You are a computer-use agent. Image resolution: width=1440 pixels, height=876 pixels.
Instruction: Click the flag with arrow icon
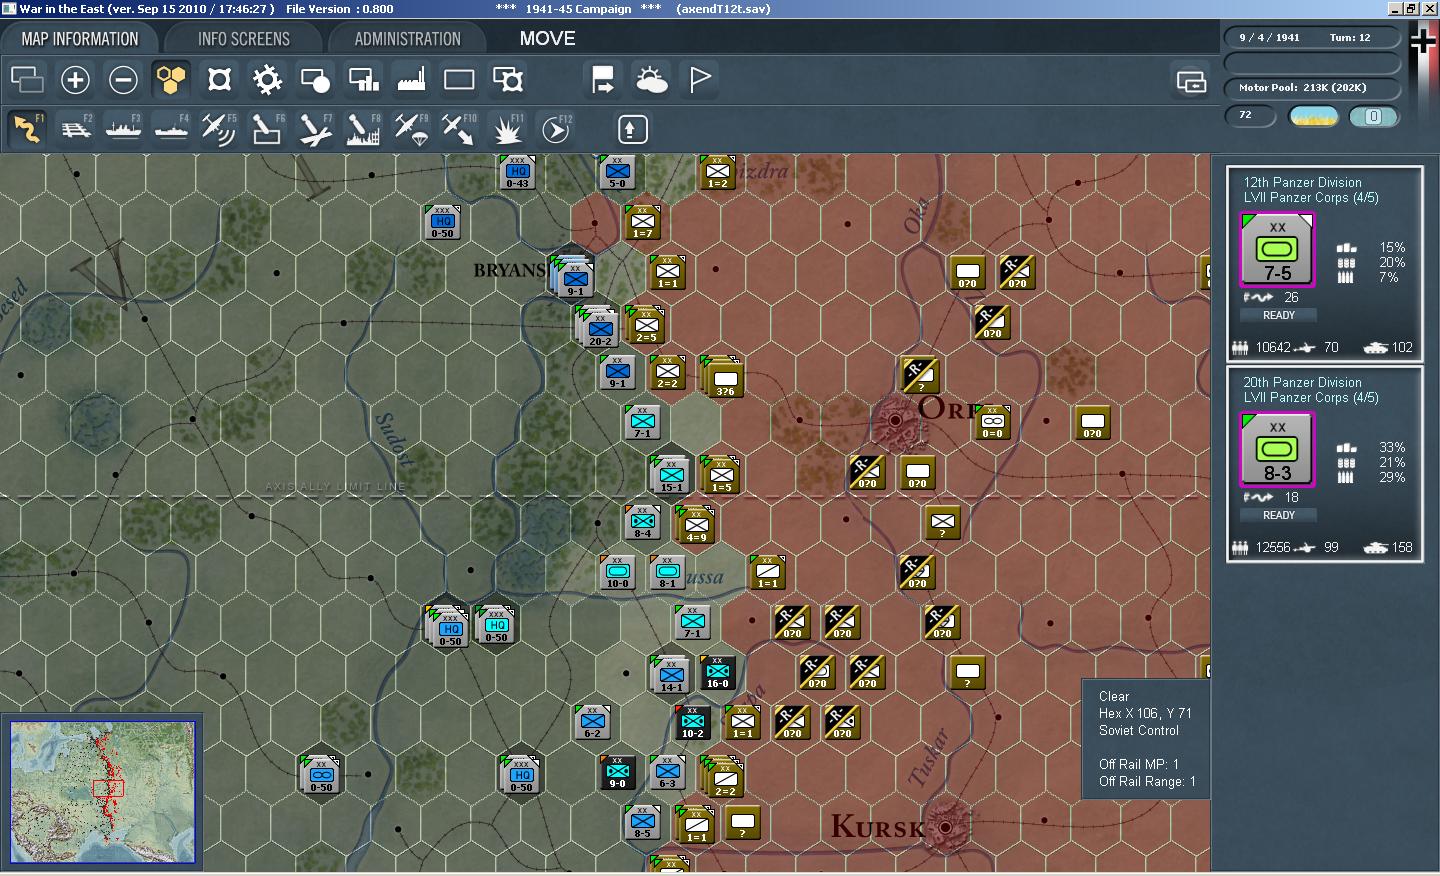[x=603, y=79]
